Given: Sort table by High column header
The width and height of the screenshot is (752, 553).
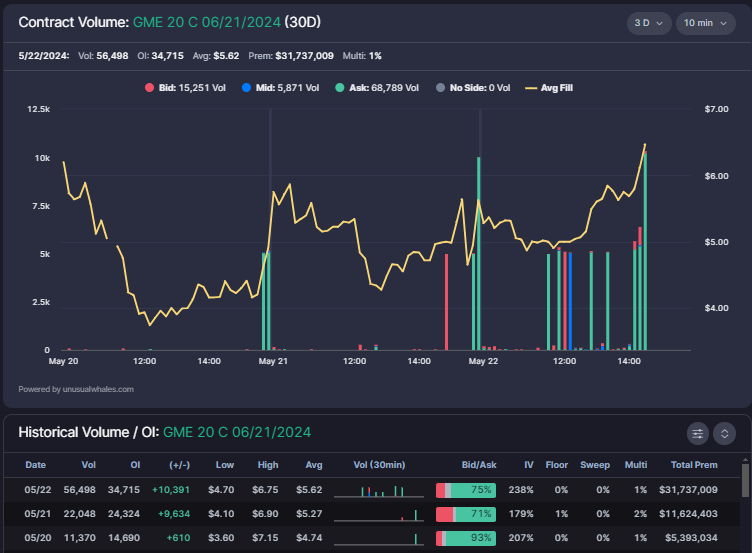Looking at the screenshot, I should point(268,465).
